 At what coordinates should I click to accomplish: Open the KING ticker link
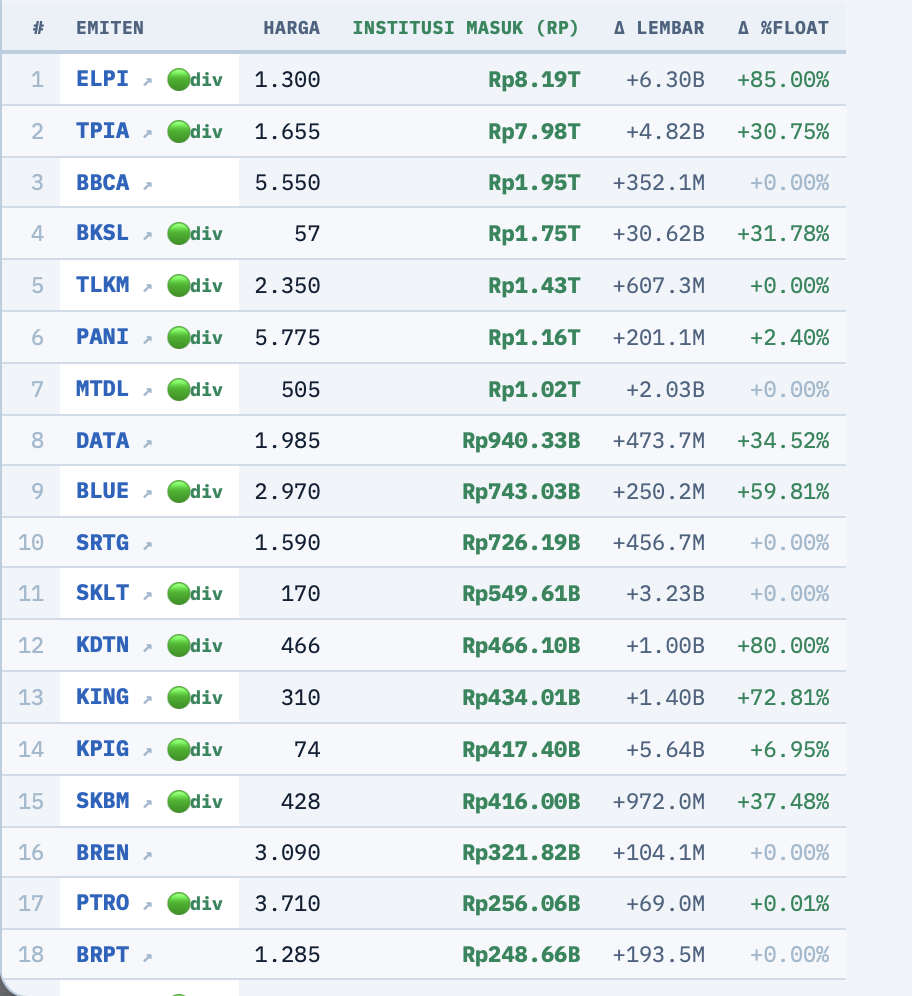(102, 697)
